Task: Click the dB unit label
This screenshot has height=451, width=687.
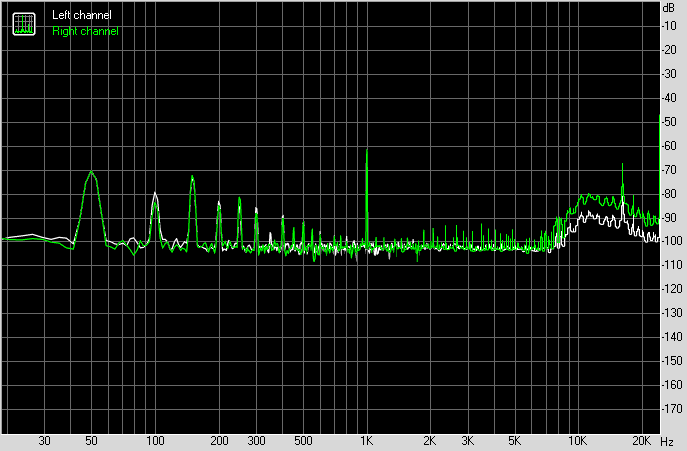Action: [x=669, y=7]
